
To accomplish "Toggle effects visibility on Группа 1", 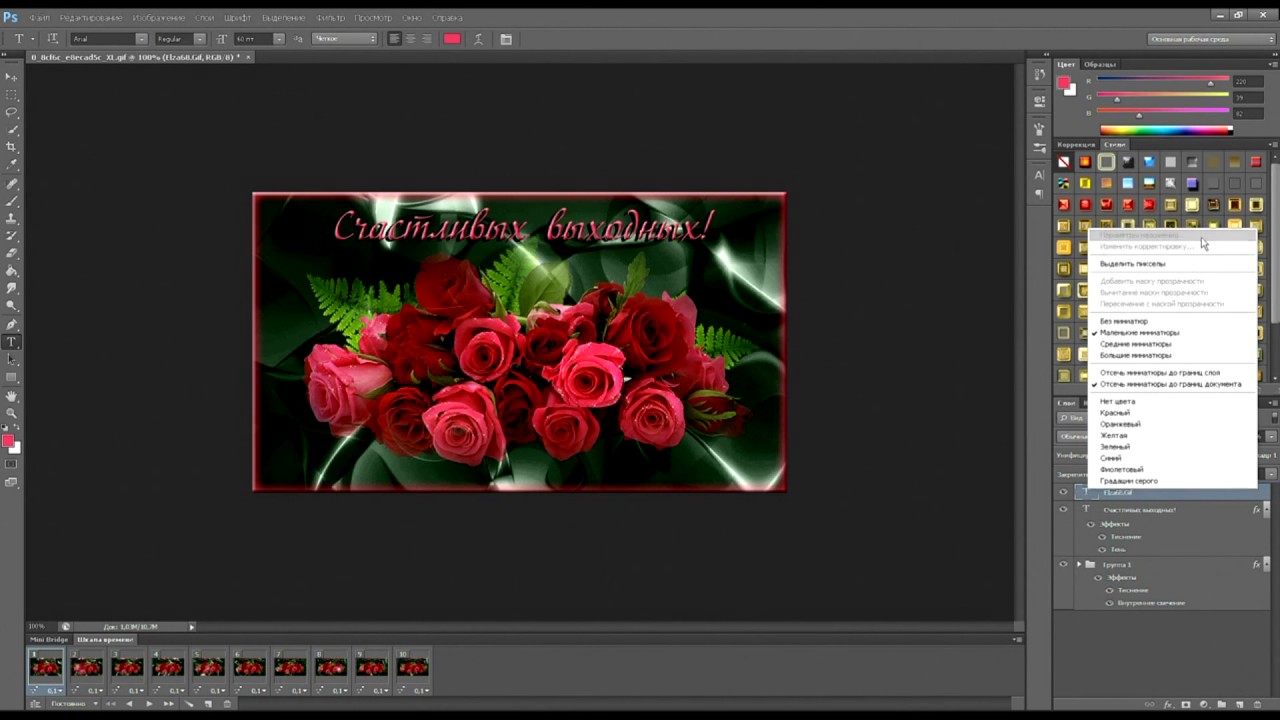I will tap(1098, 577).
